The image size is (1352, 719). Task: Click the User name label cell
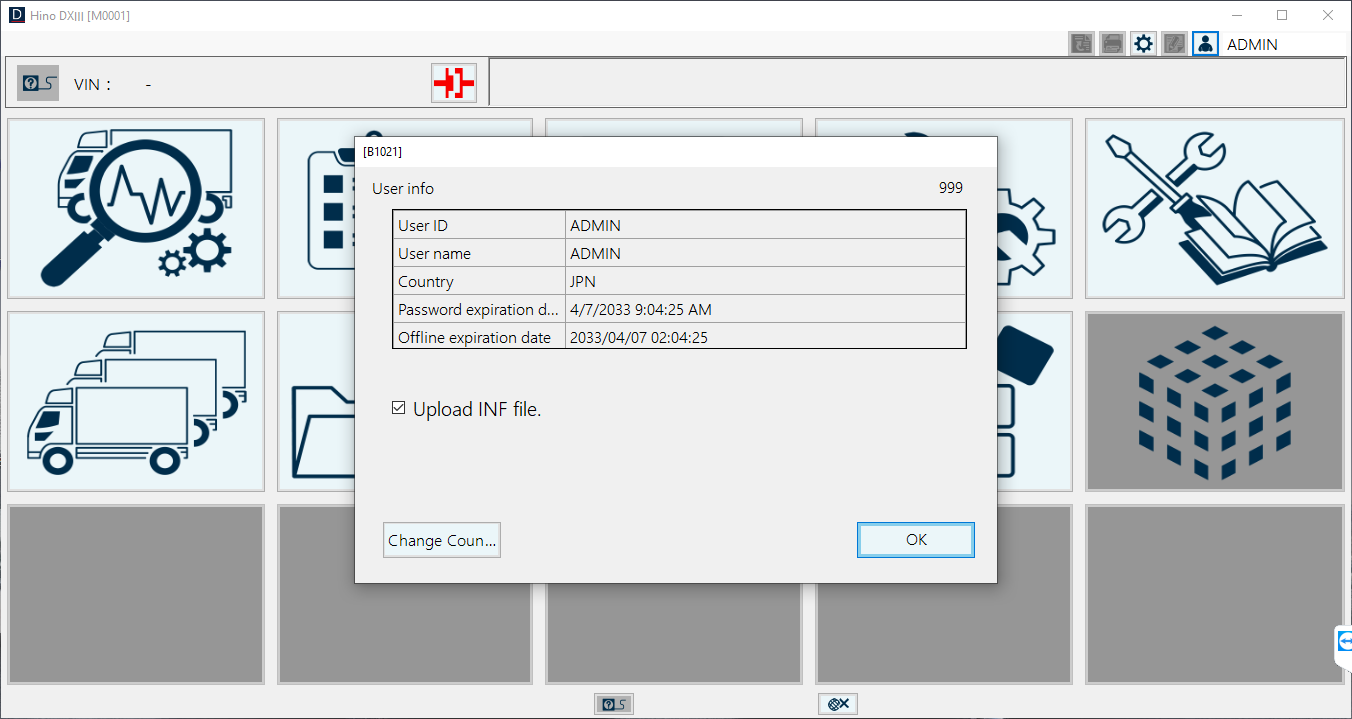(x=479, y=253)
